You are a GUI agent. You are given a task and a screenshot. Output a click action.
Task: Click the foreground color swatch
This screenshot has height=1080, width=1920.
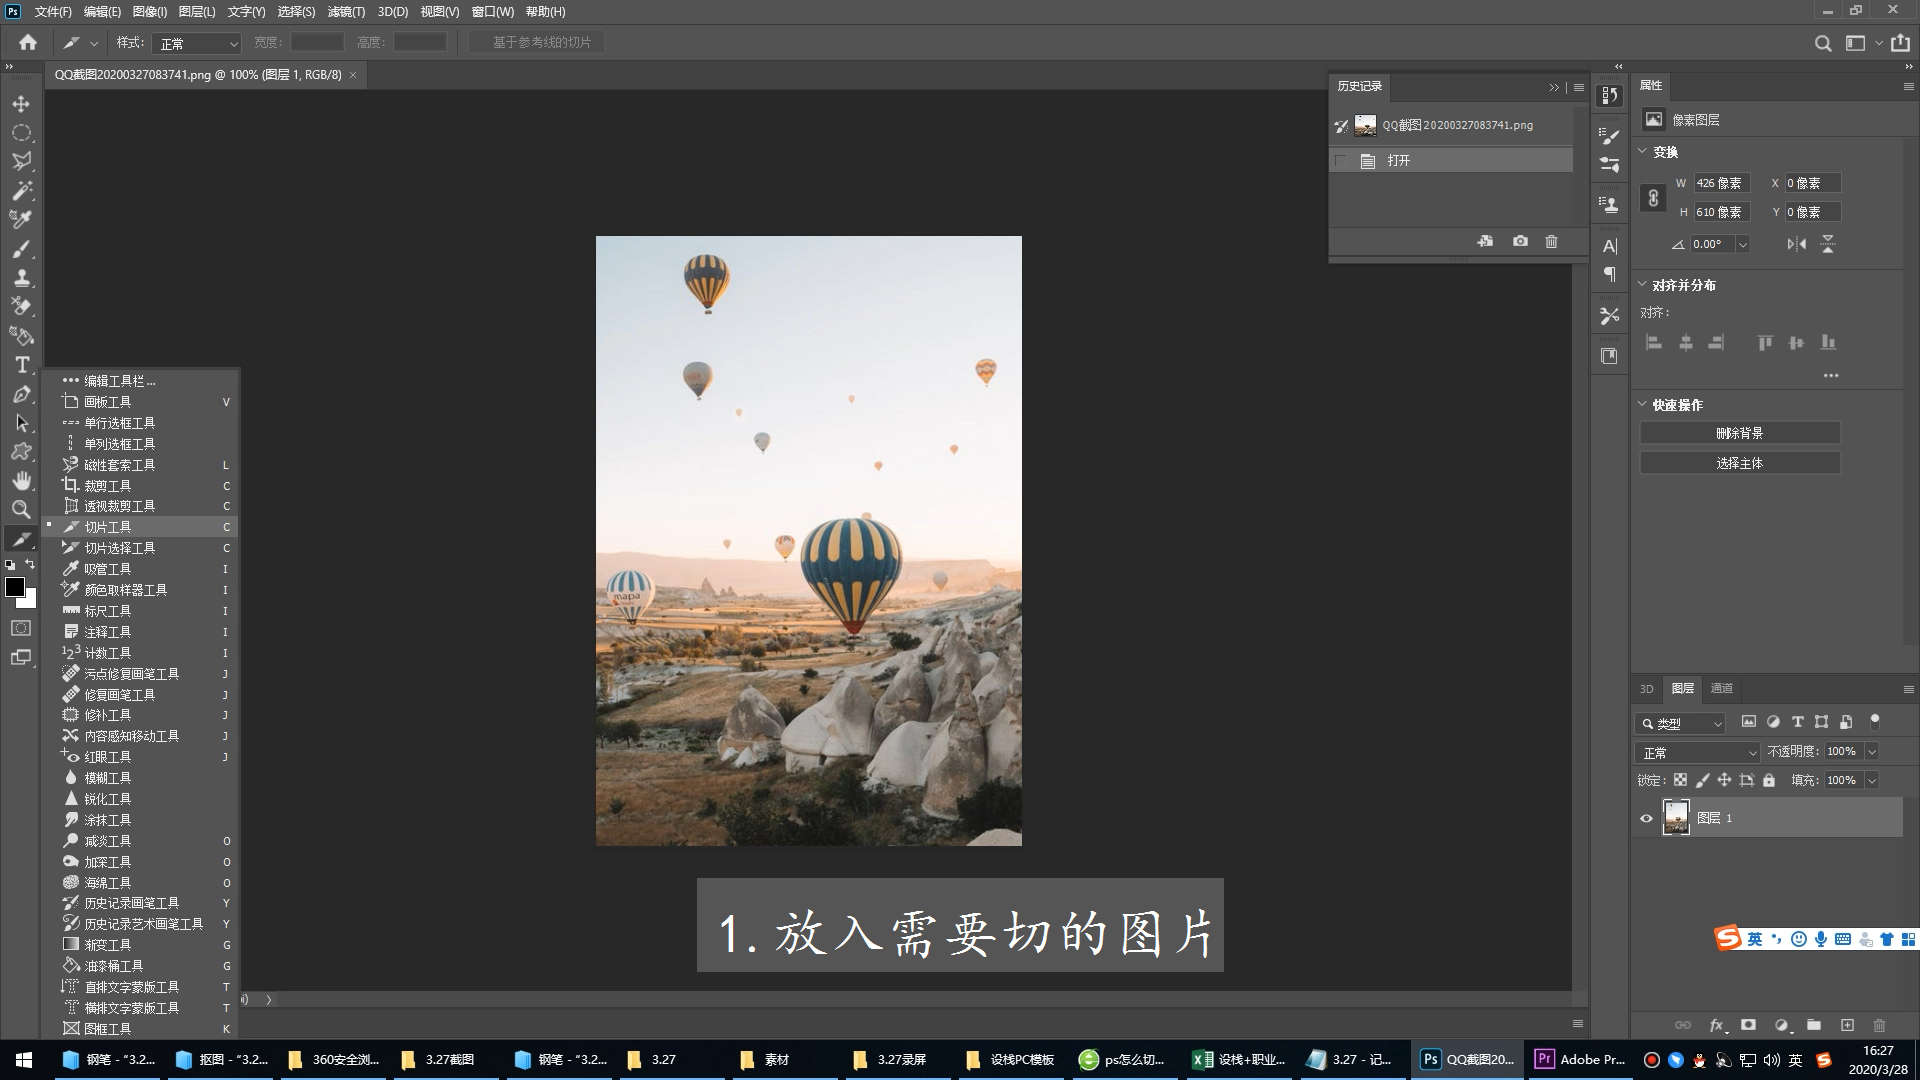coord(15,587)
